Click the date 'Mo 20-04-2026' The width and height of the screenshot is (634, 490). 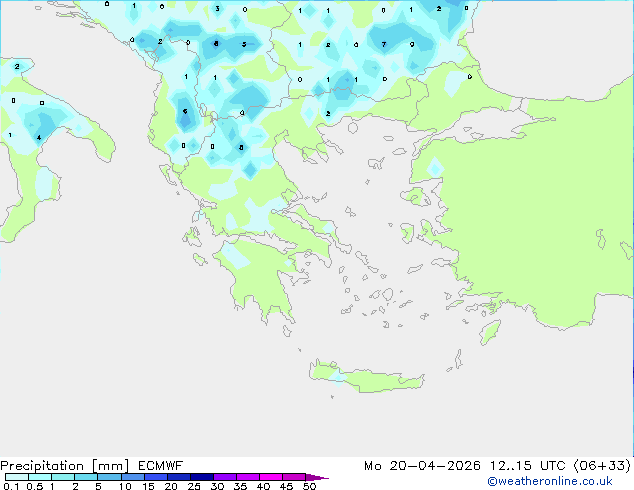coord(422,466)
